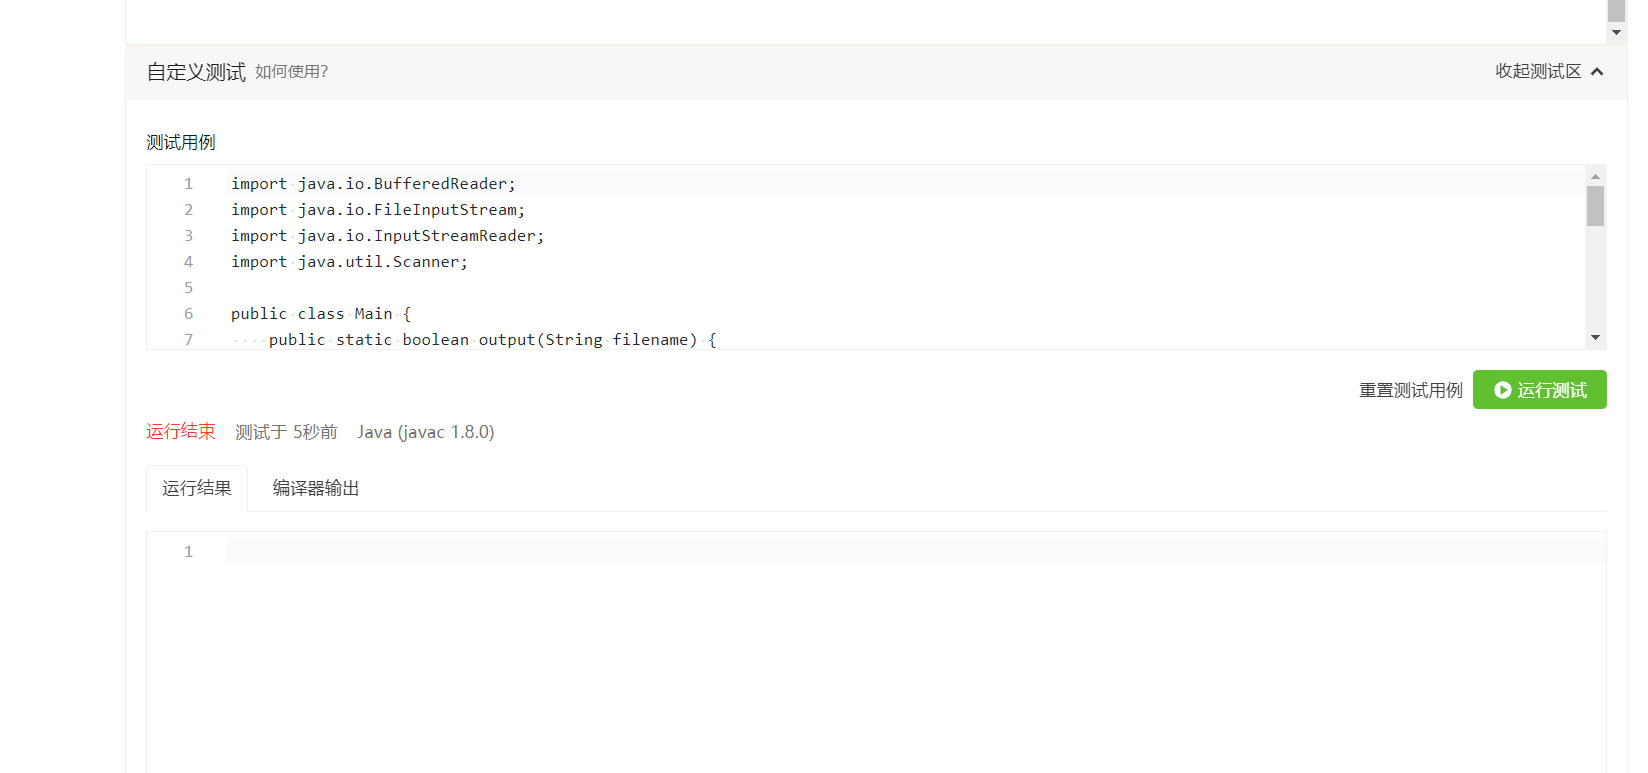This screenshot has width=1648, height=773.
Task: Click scroll-up arrow of code editor scrollbar
Action: (1596, 176)
